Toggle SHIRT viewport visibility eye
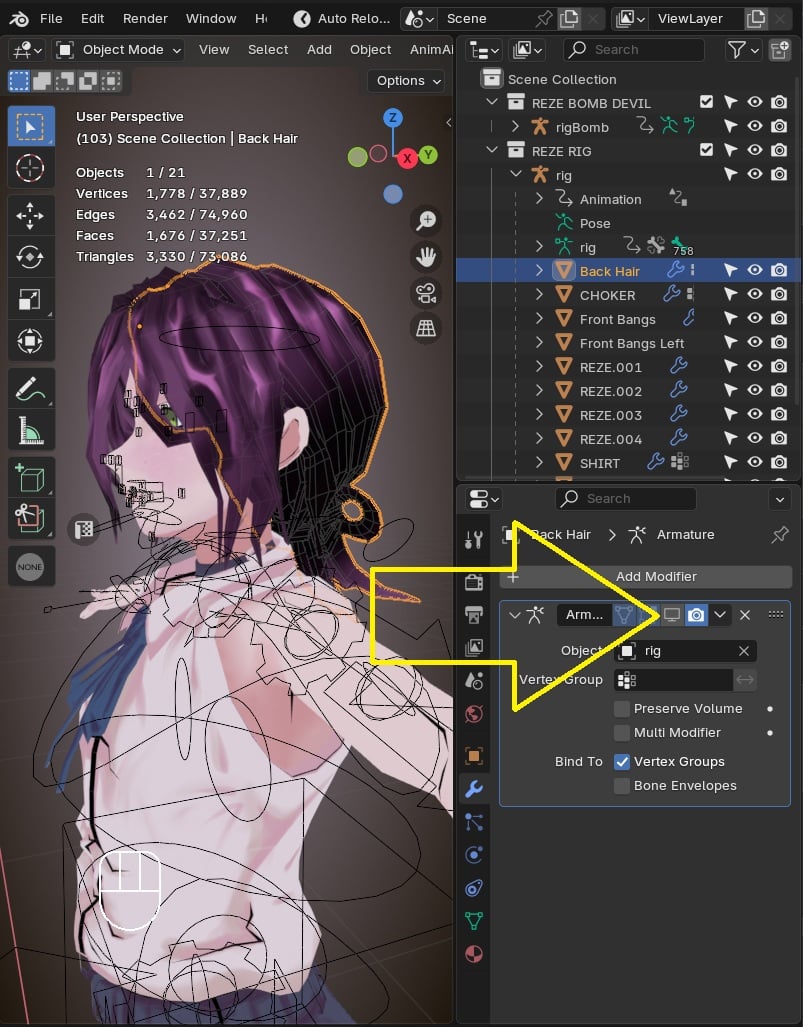Viewport: 803px width, 1027px height. pyautogui.click(x=755, y=462)
